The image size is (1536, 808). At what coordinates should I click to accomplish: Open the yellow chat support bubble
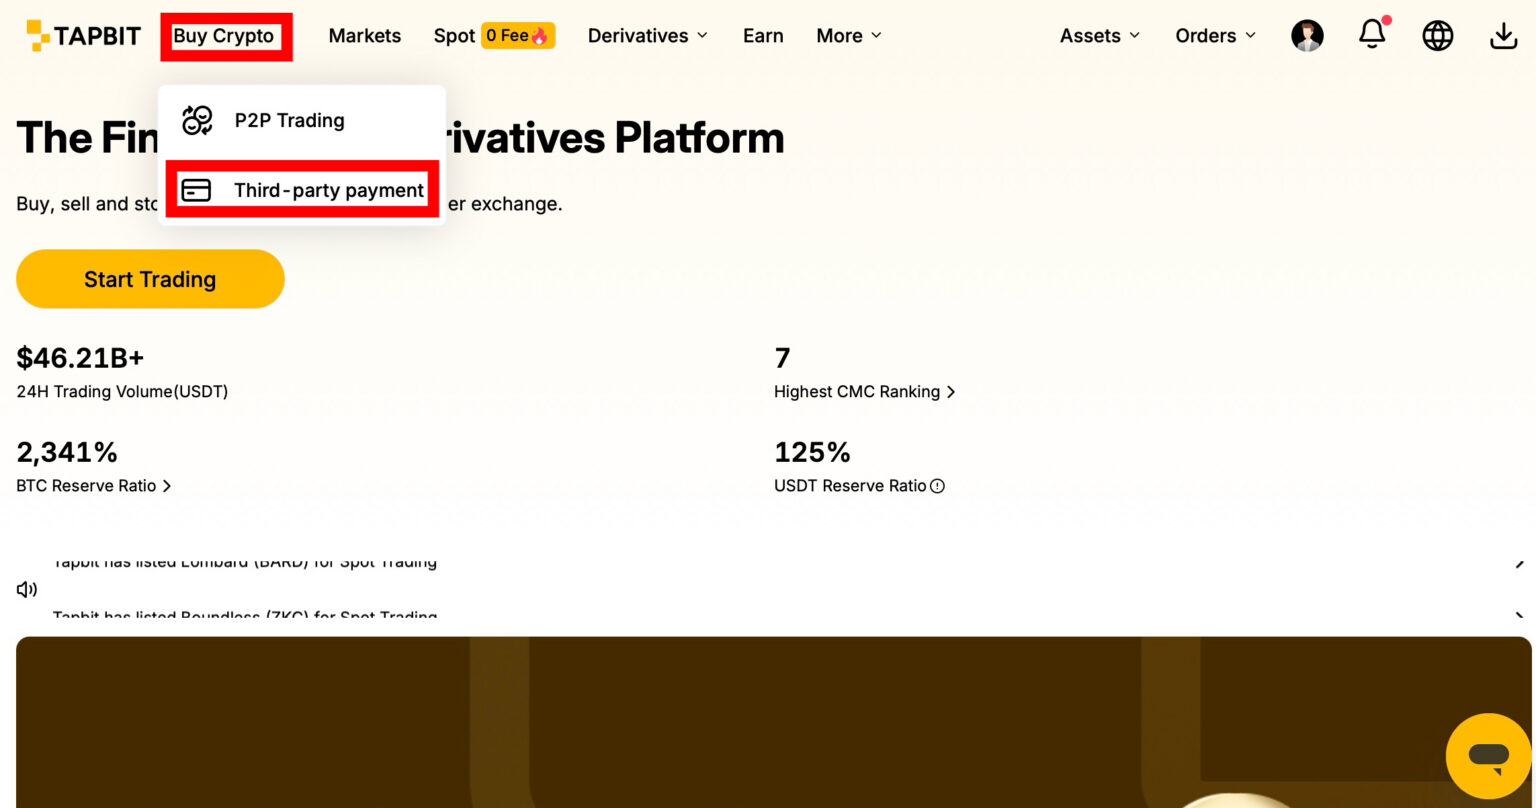(1488, 756)
